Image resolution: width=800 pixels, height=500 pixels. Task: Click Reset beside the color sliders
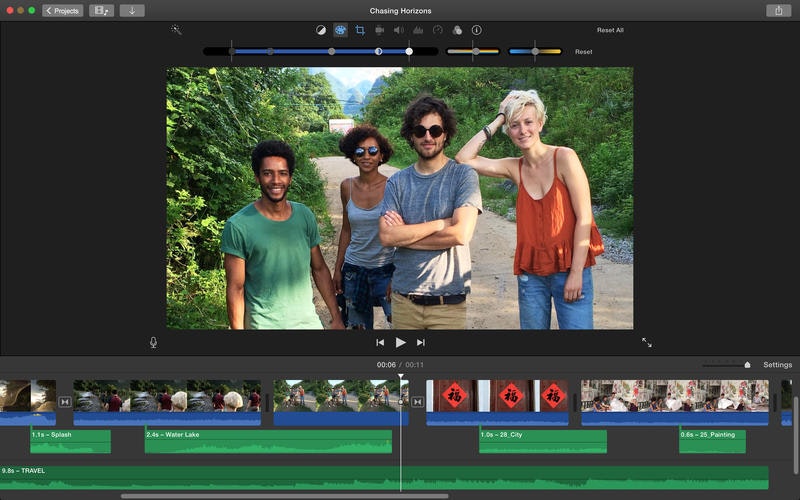pyautogui.click(x=583, y=51)
